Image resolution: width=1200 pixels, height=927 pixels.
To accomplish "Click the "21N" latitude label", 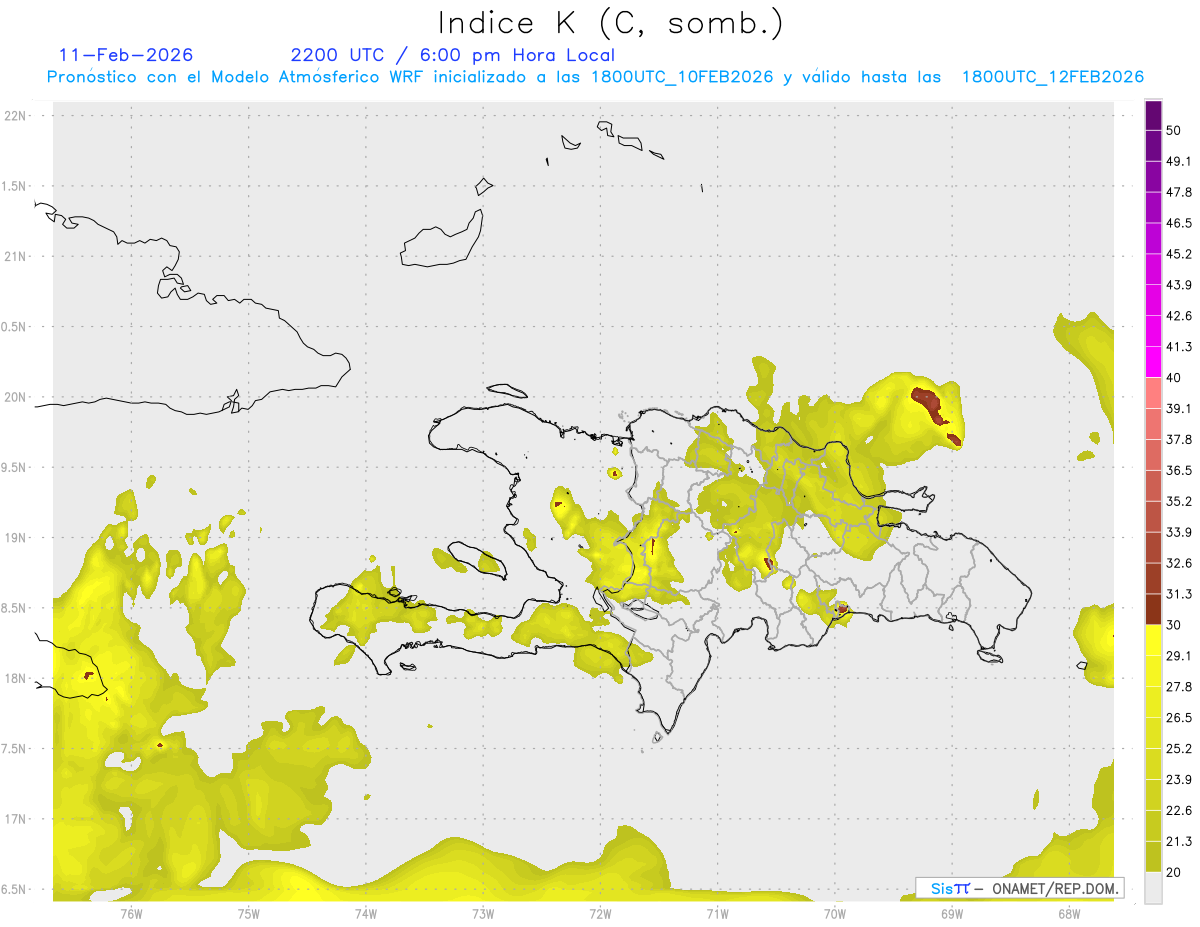I will click(16, 256).
